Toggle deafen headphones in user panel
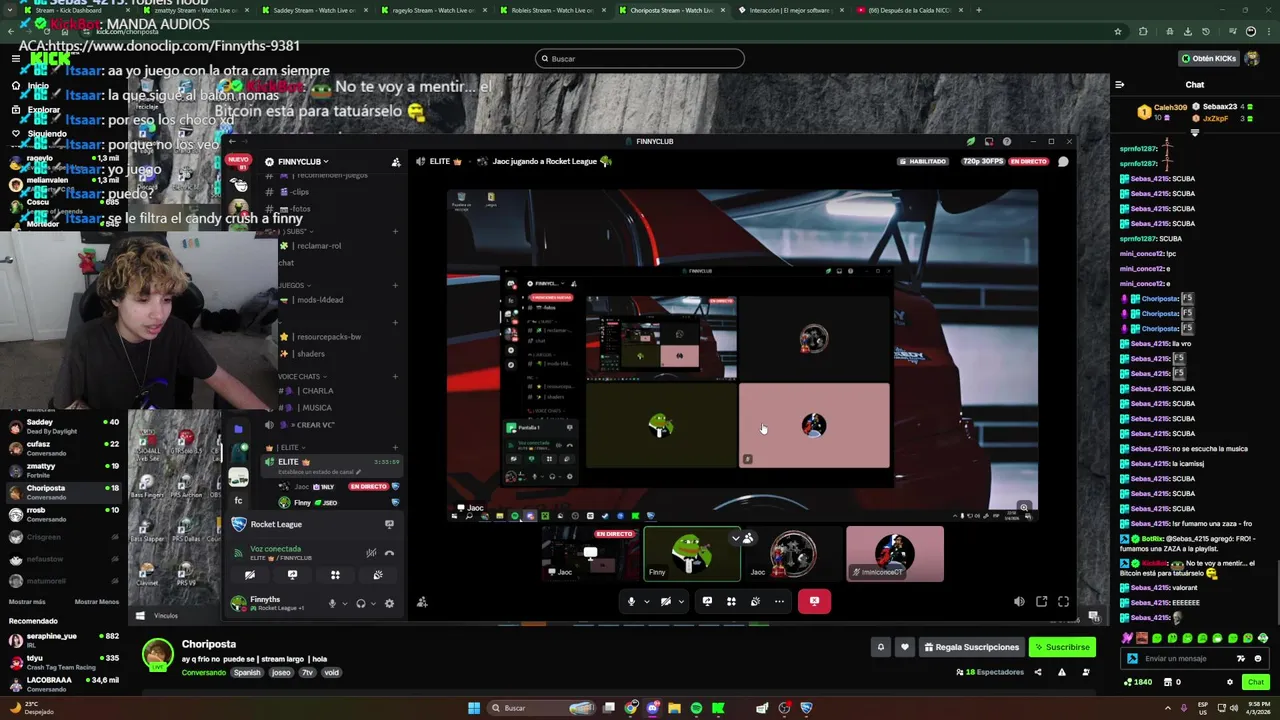 pos(361,604)
